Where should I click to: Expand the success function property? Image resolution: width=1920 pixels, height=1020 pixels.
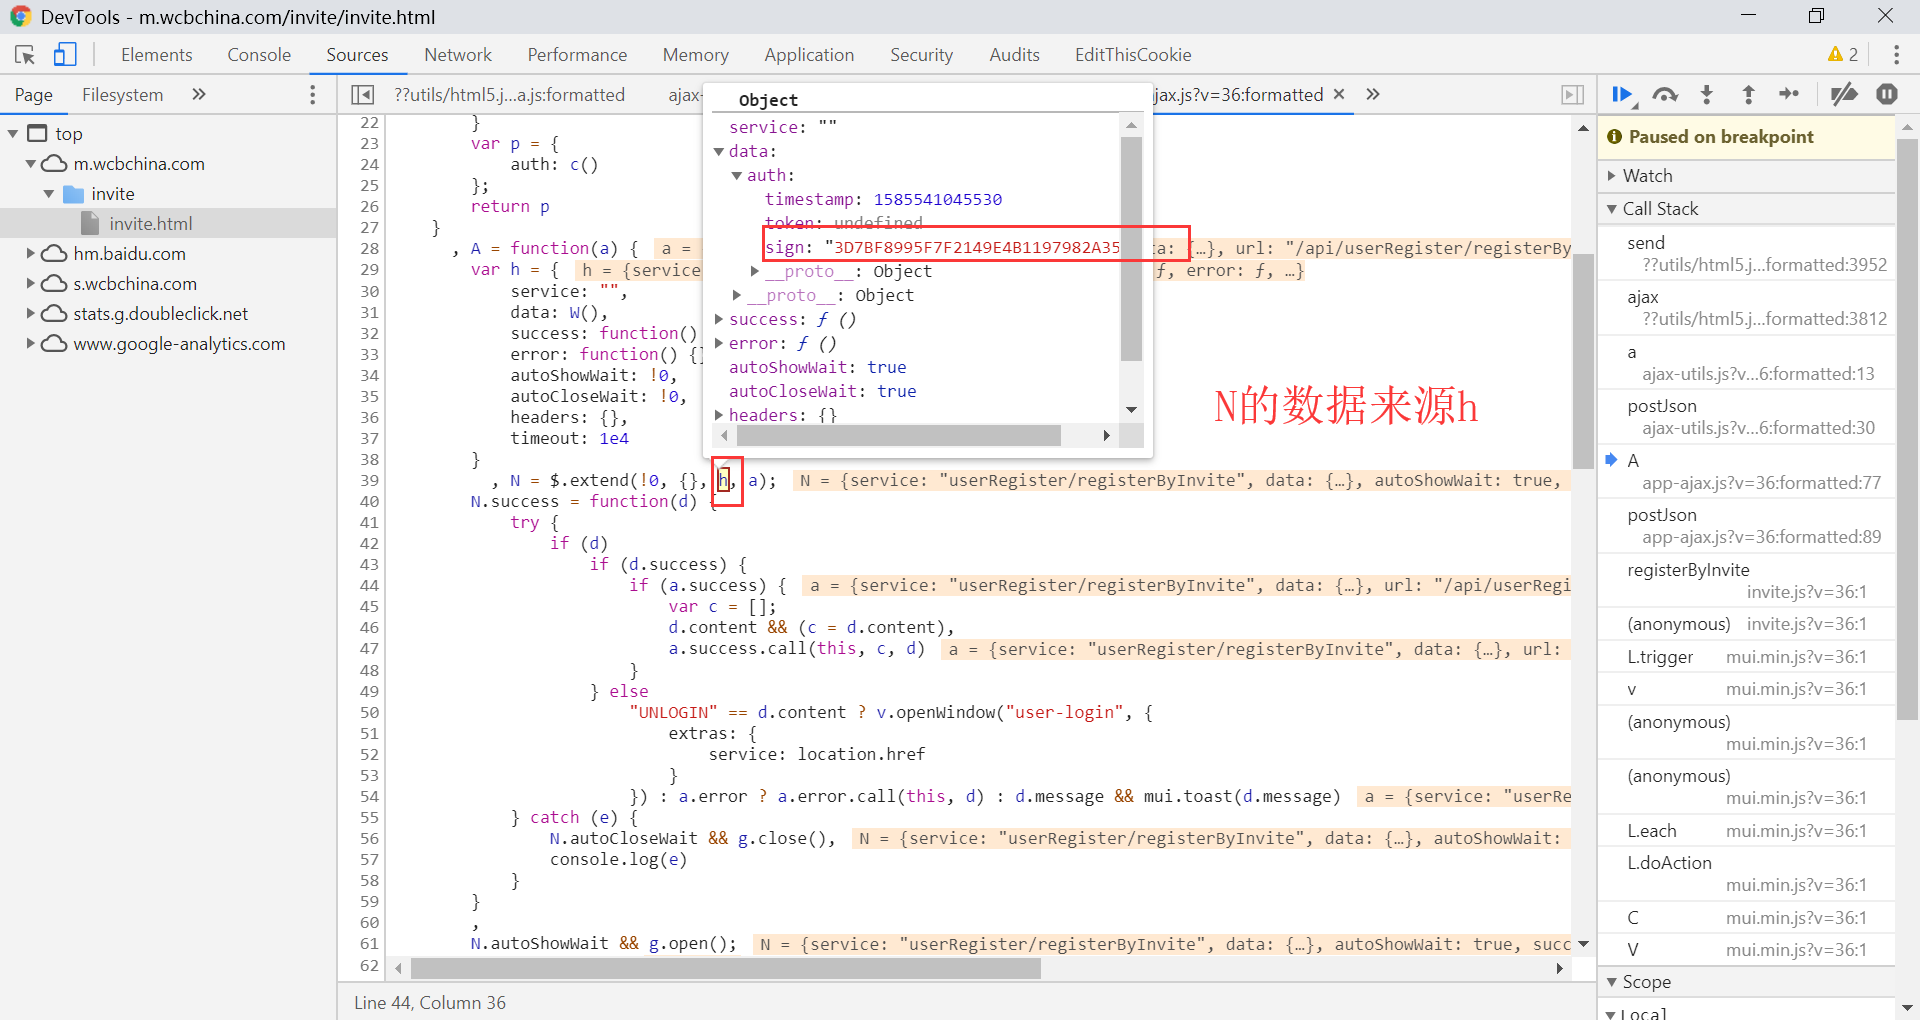pyautogui.click(x=719, y=319)
